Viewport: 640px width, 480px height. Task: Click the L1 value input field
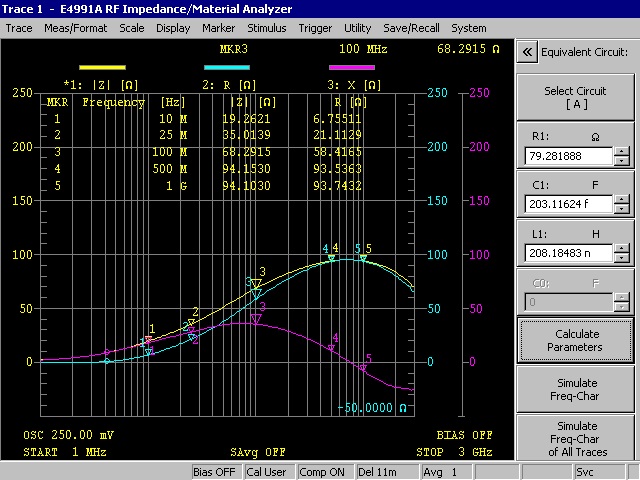tap(569, 253)
